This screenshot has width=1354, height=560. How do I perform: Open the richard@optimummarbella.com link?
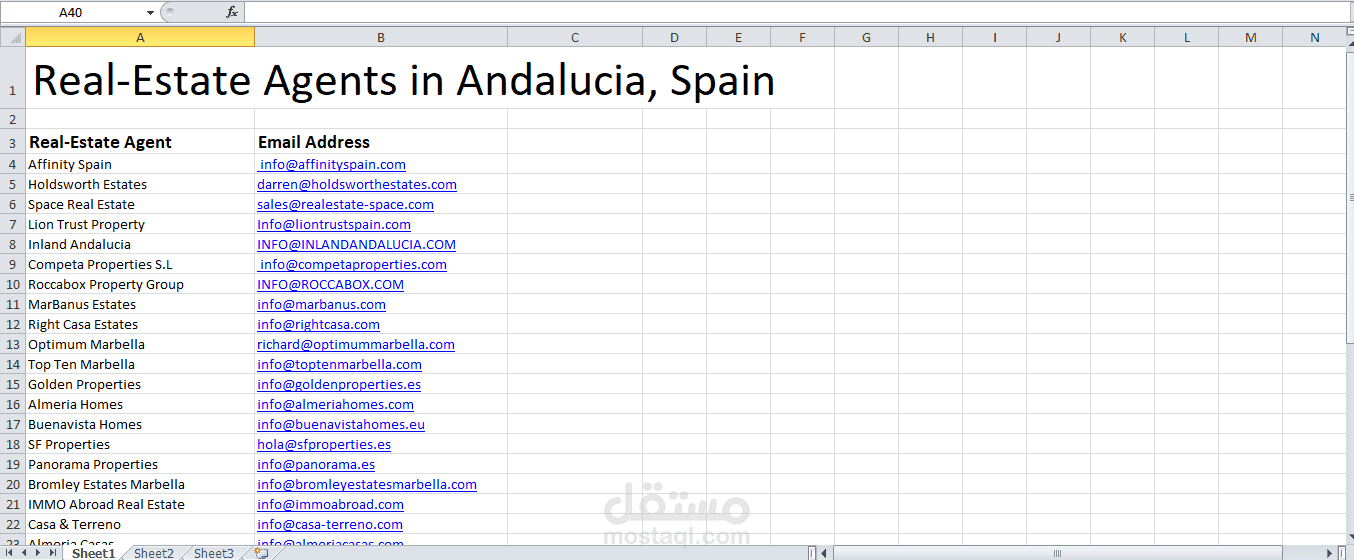tap(356, 344)
